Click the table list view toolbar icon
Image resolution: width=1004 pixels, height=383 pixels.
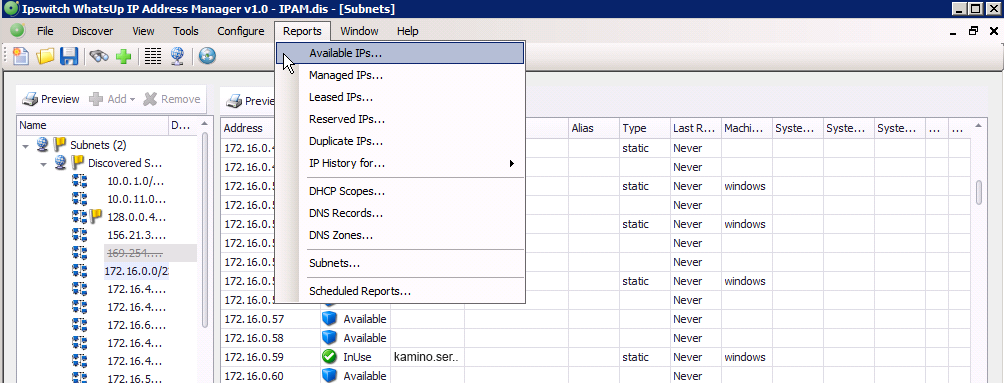point(152,56)
